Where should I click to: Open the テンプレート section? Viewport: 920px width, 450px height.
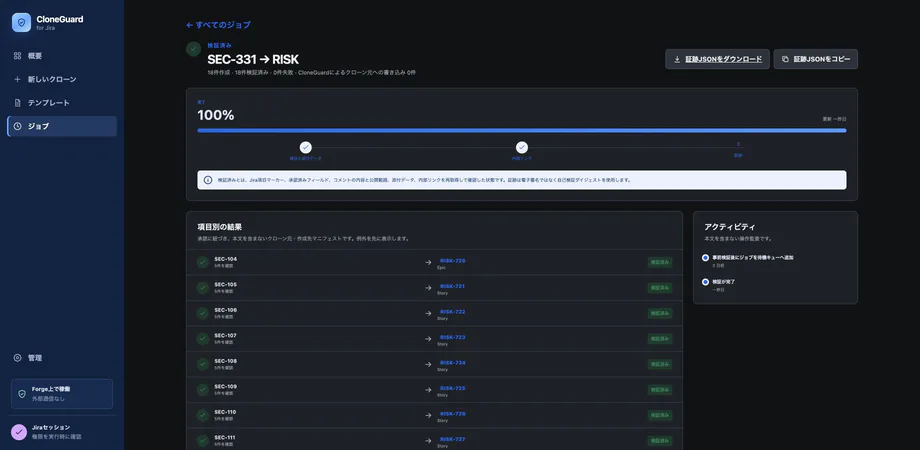click(x=62, y=103)
